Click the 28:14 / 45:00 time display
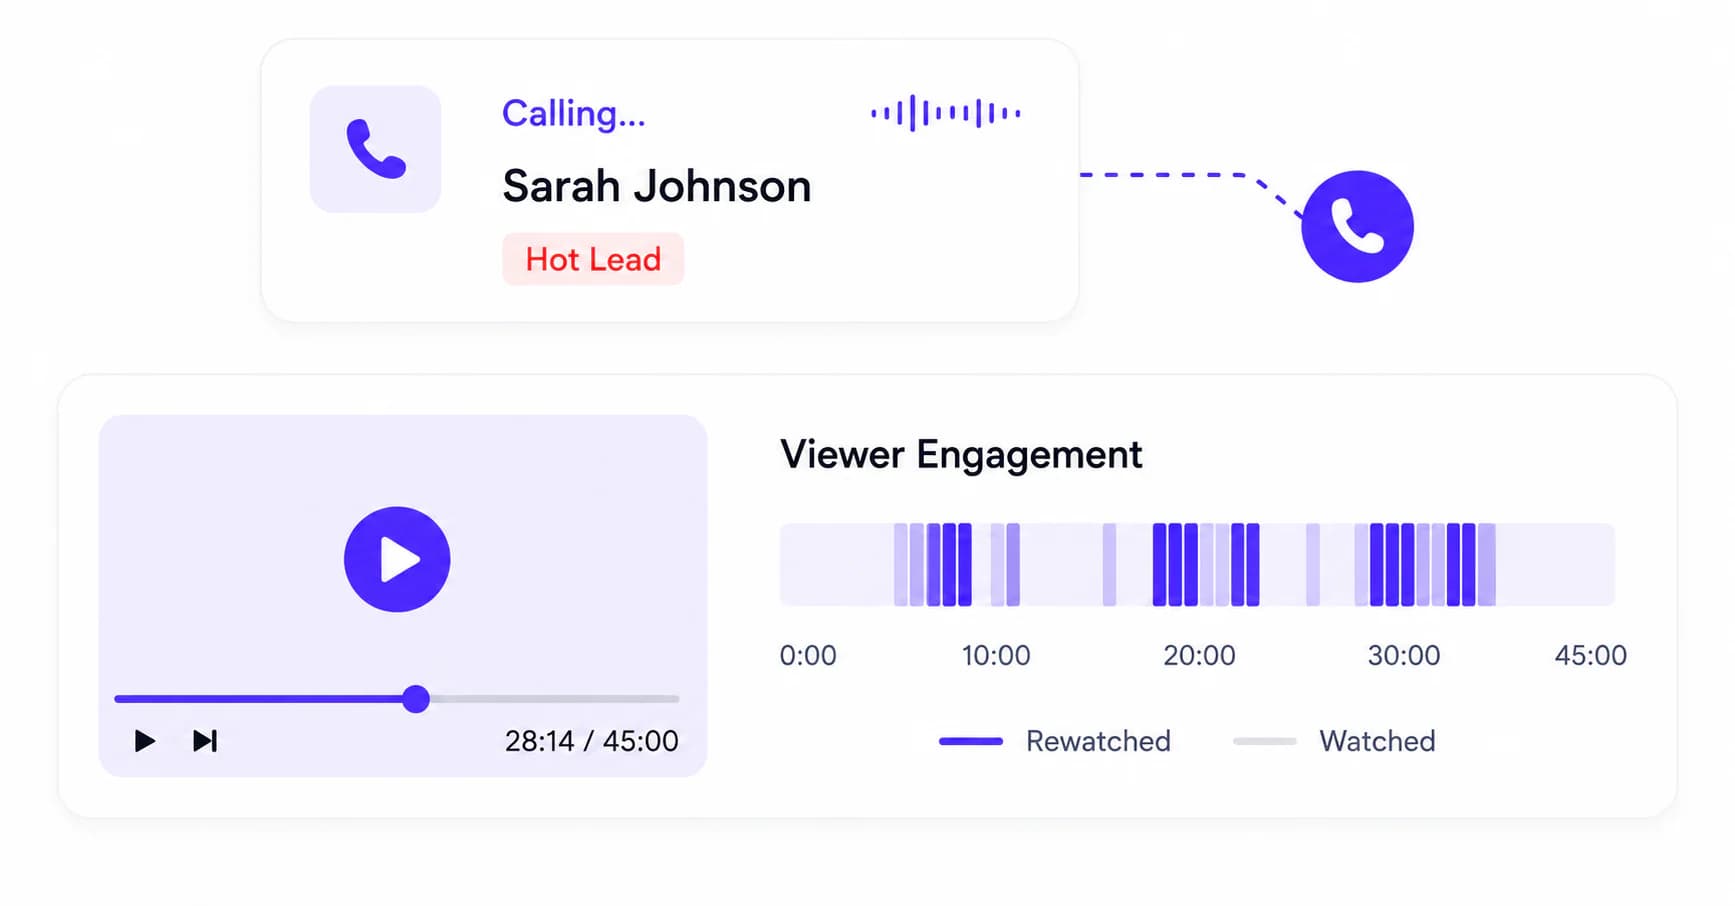Screen dimensions: 1735x906 point(591,741)
